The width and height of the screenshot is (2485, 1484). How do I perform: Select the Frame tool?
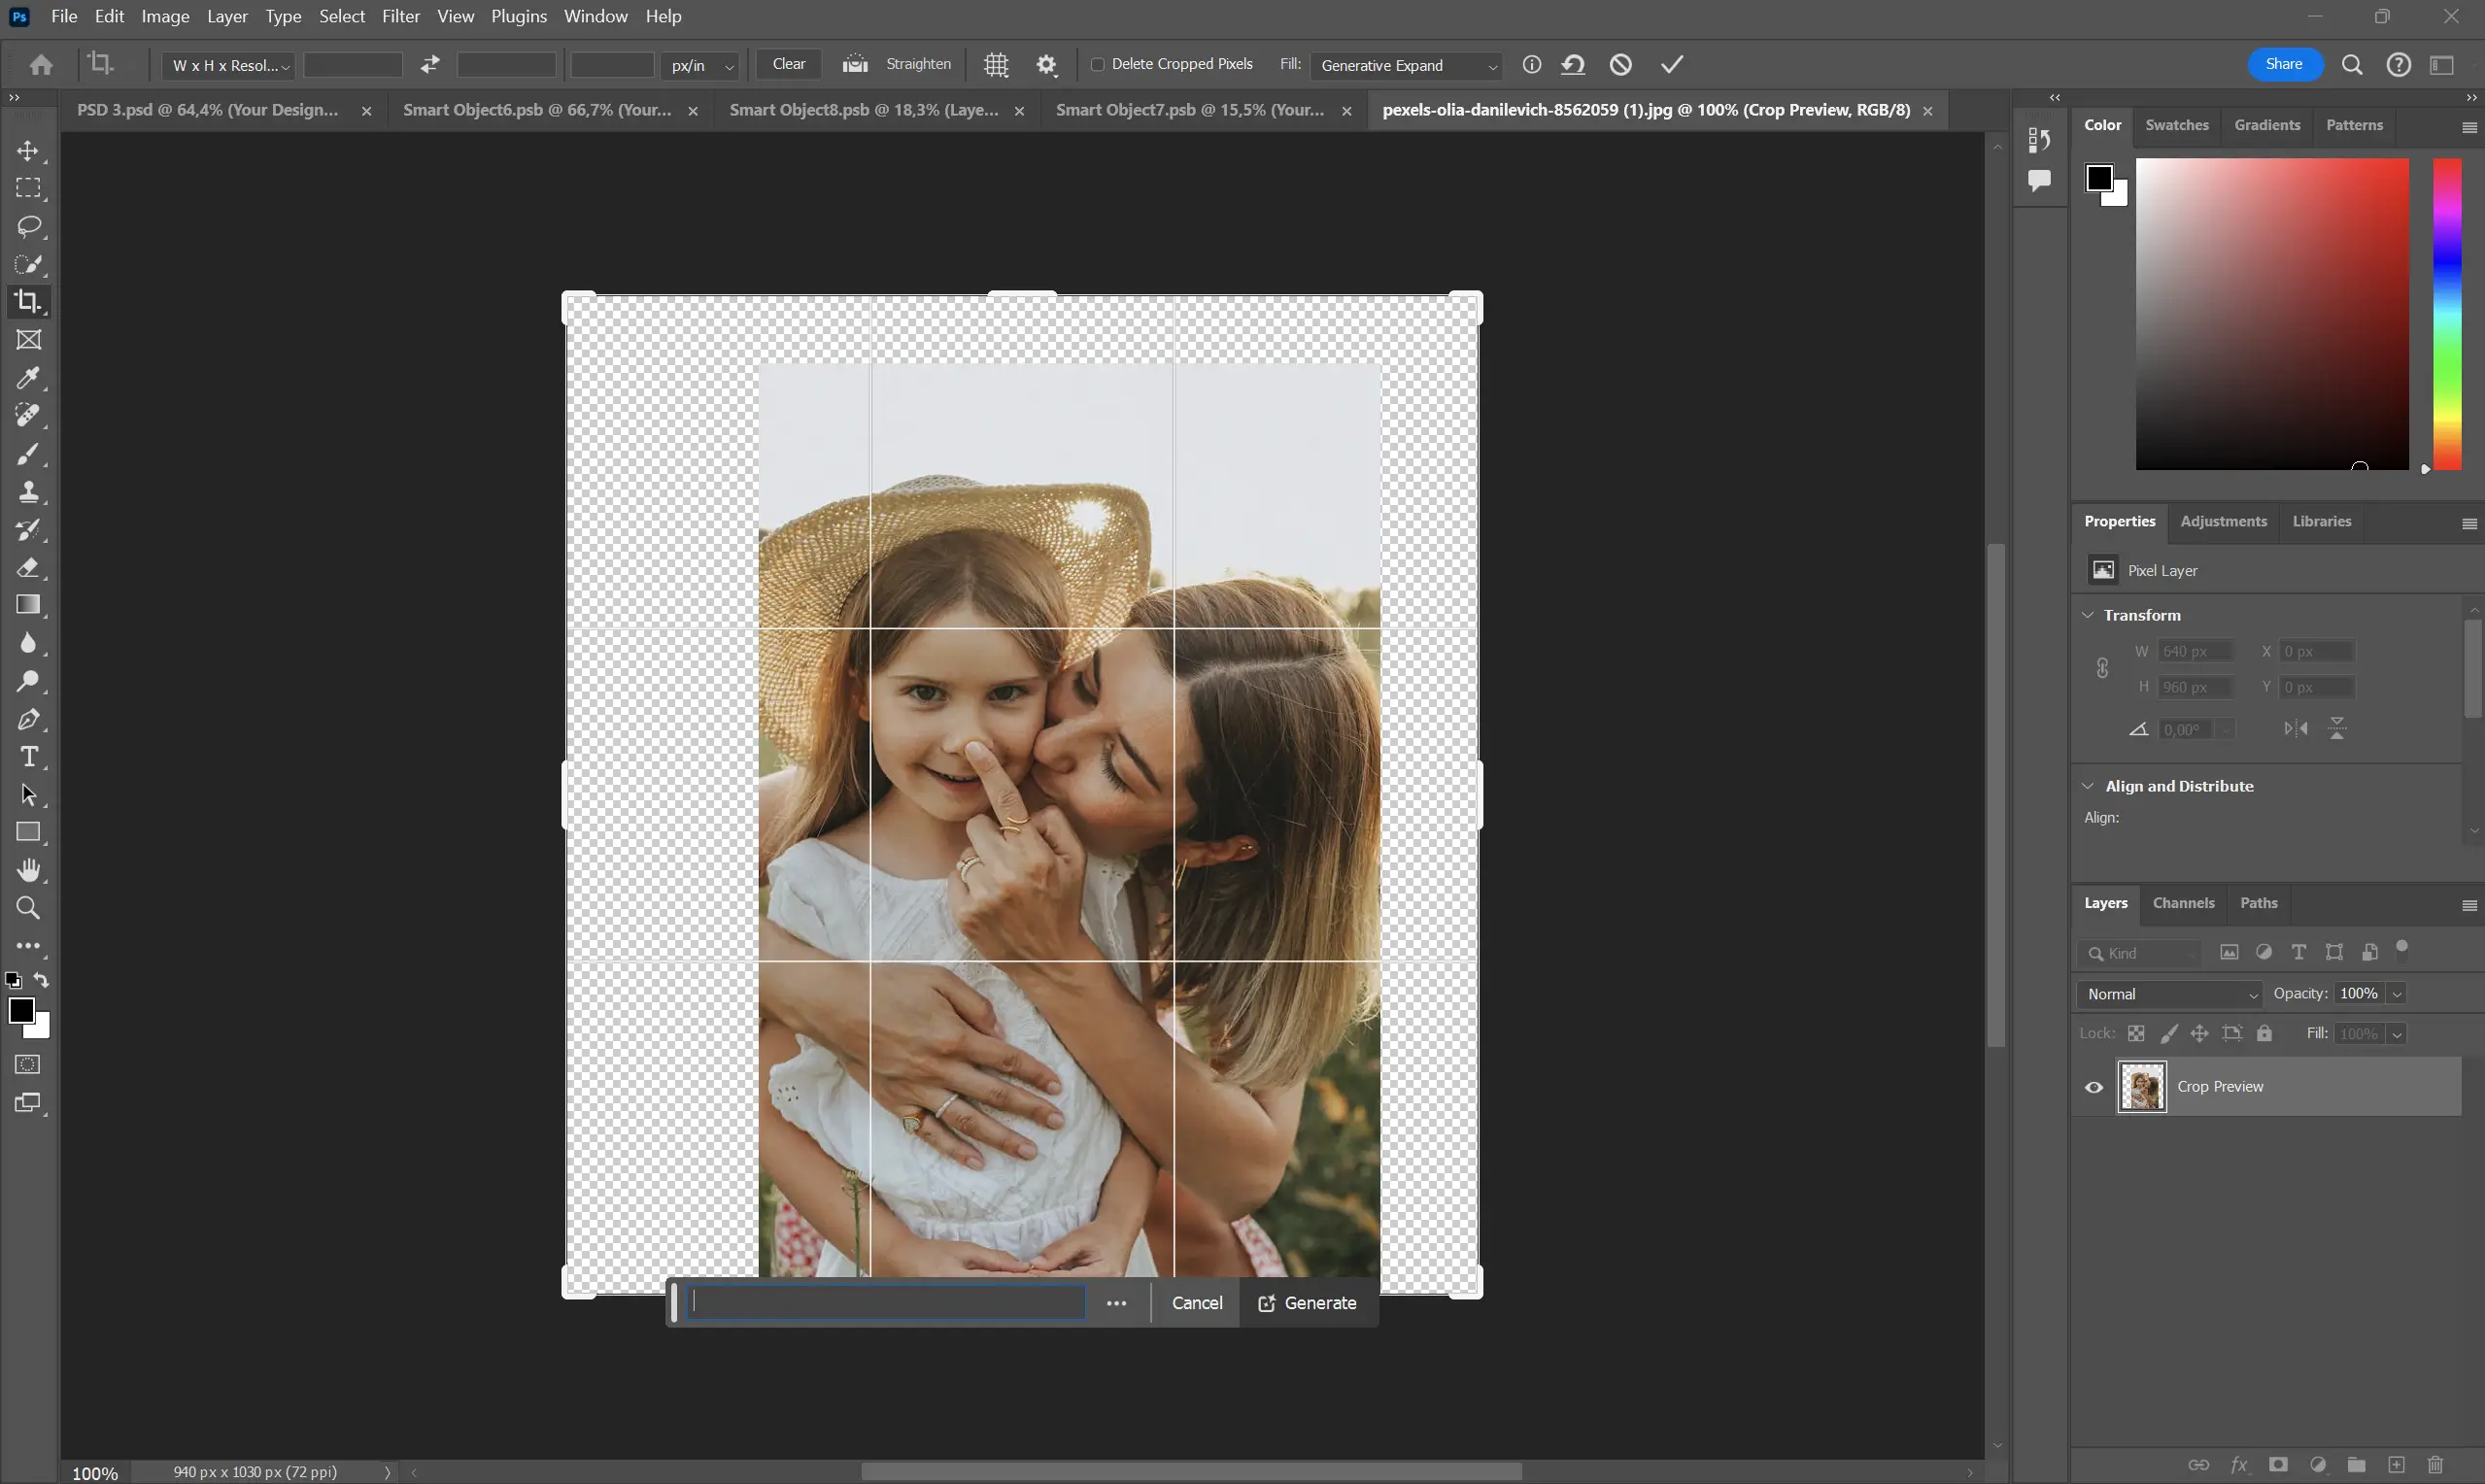(x=28, y=340)
